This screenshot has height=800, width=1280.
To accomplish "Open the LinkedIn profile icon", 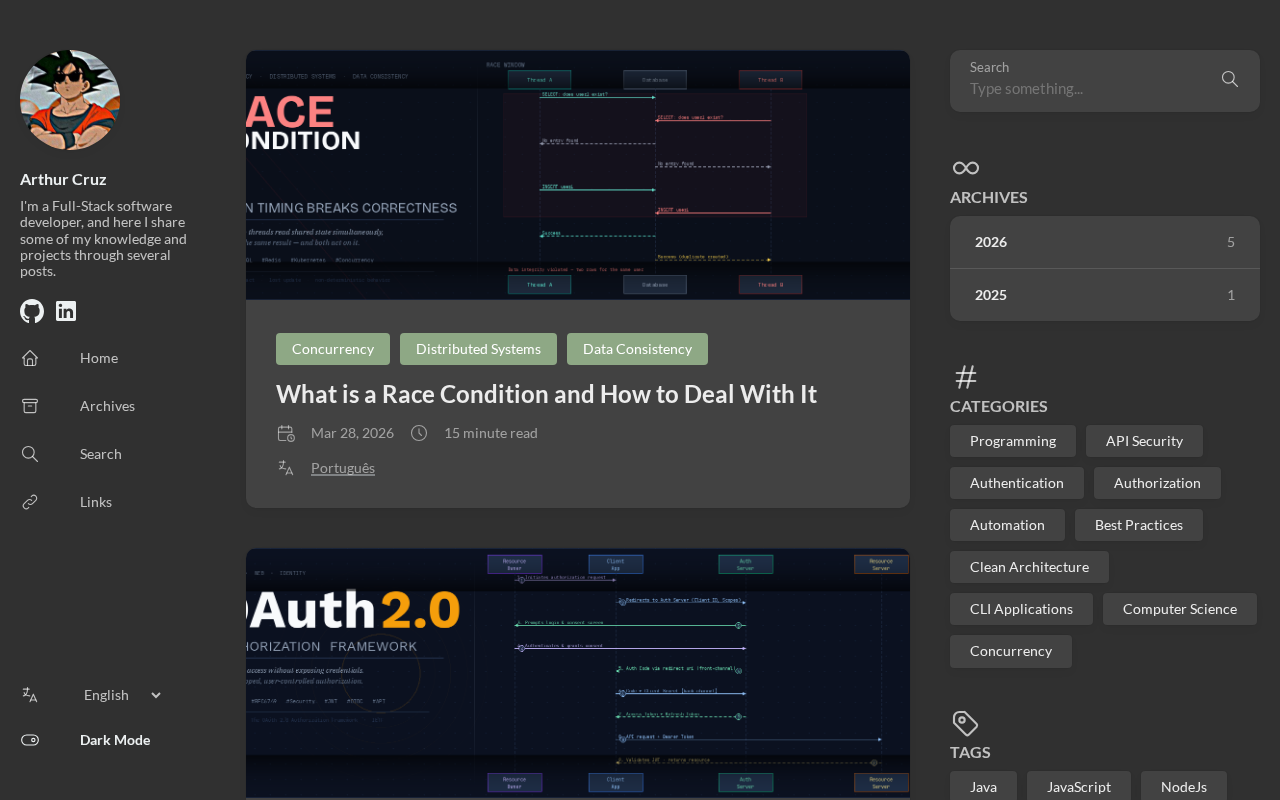I will [66, 311].
